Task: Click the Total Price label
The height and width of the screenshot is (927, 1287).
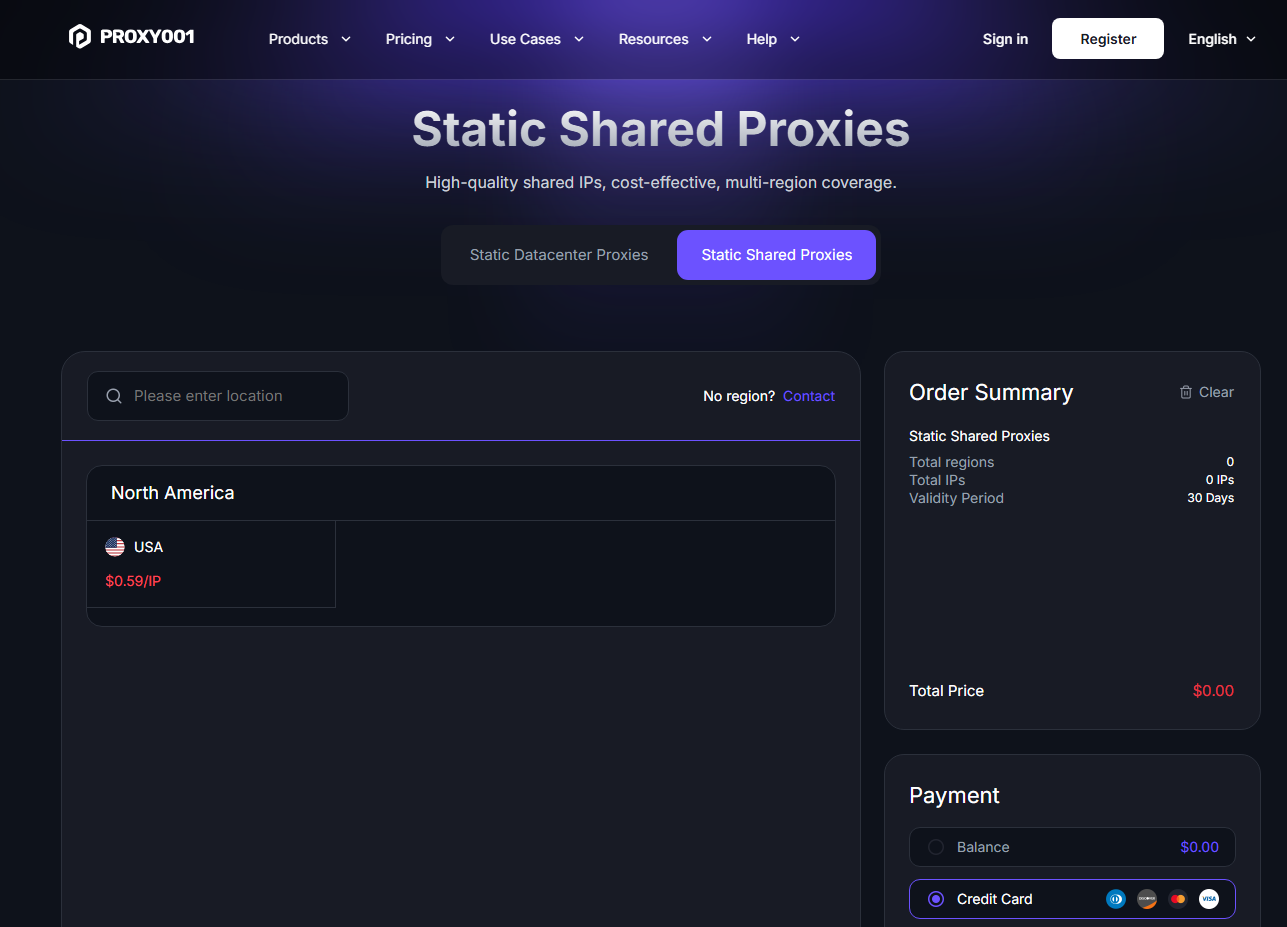Action: click(x=946, y=691)
